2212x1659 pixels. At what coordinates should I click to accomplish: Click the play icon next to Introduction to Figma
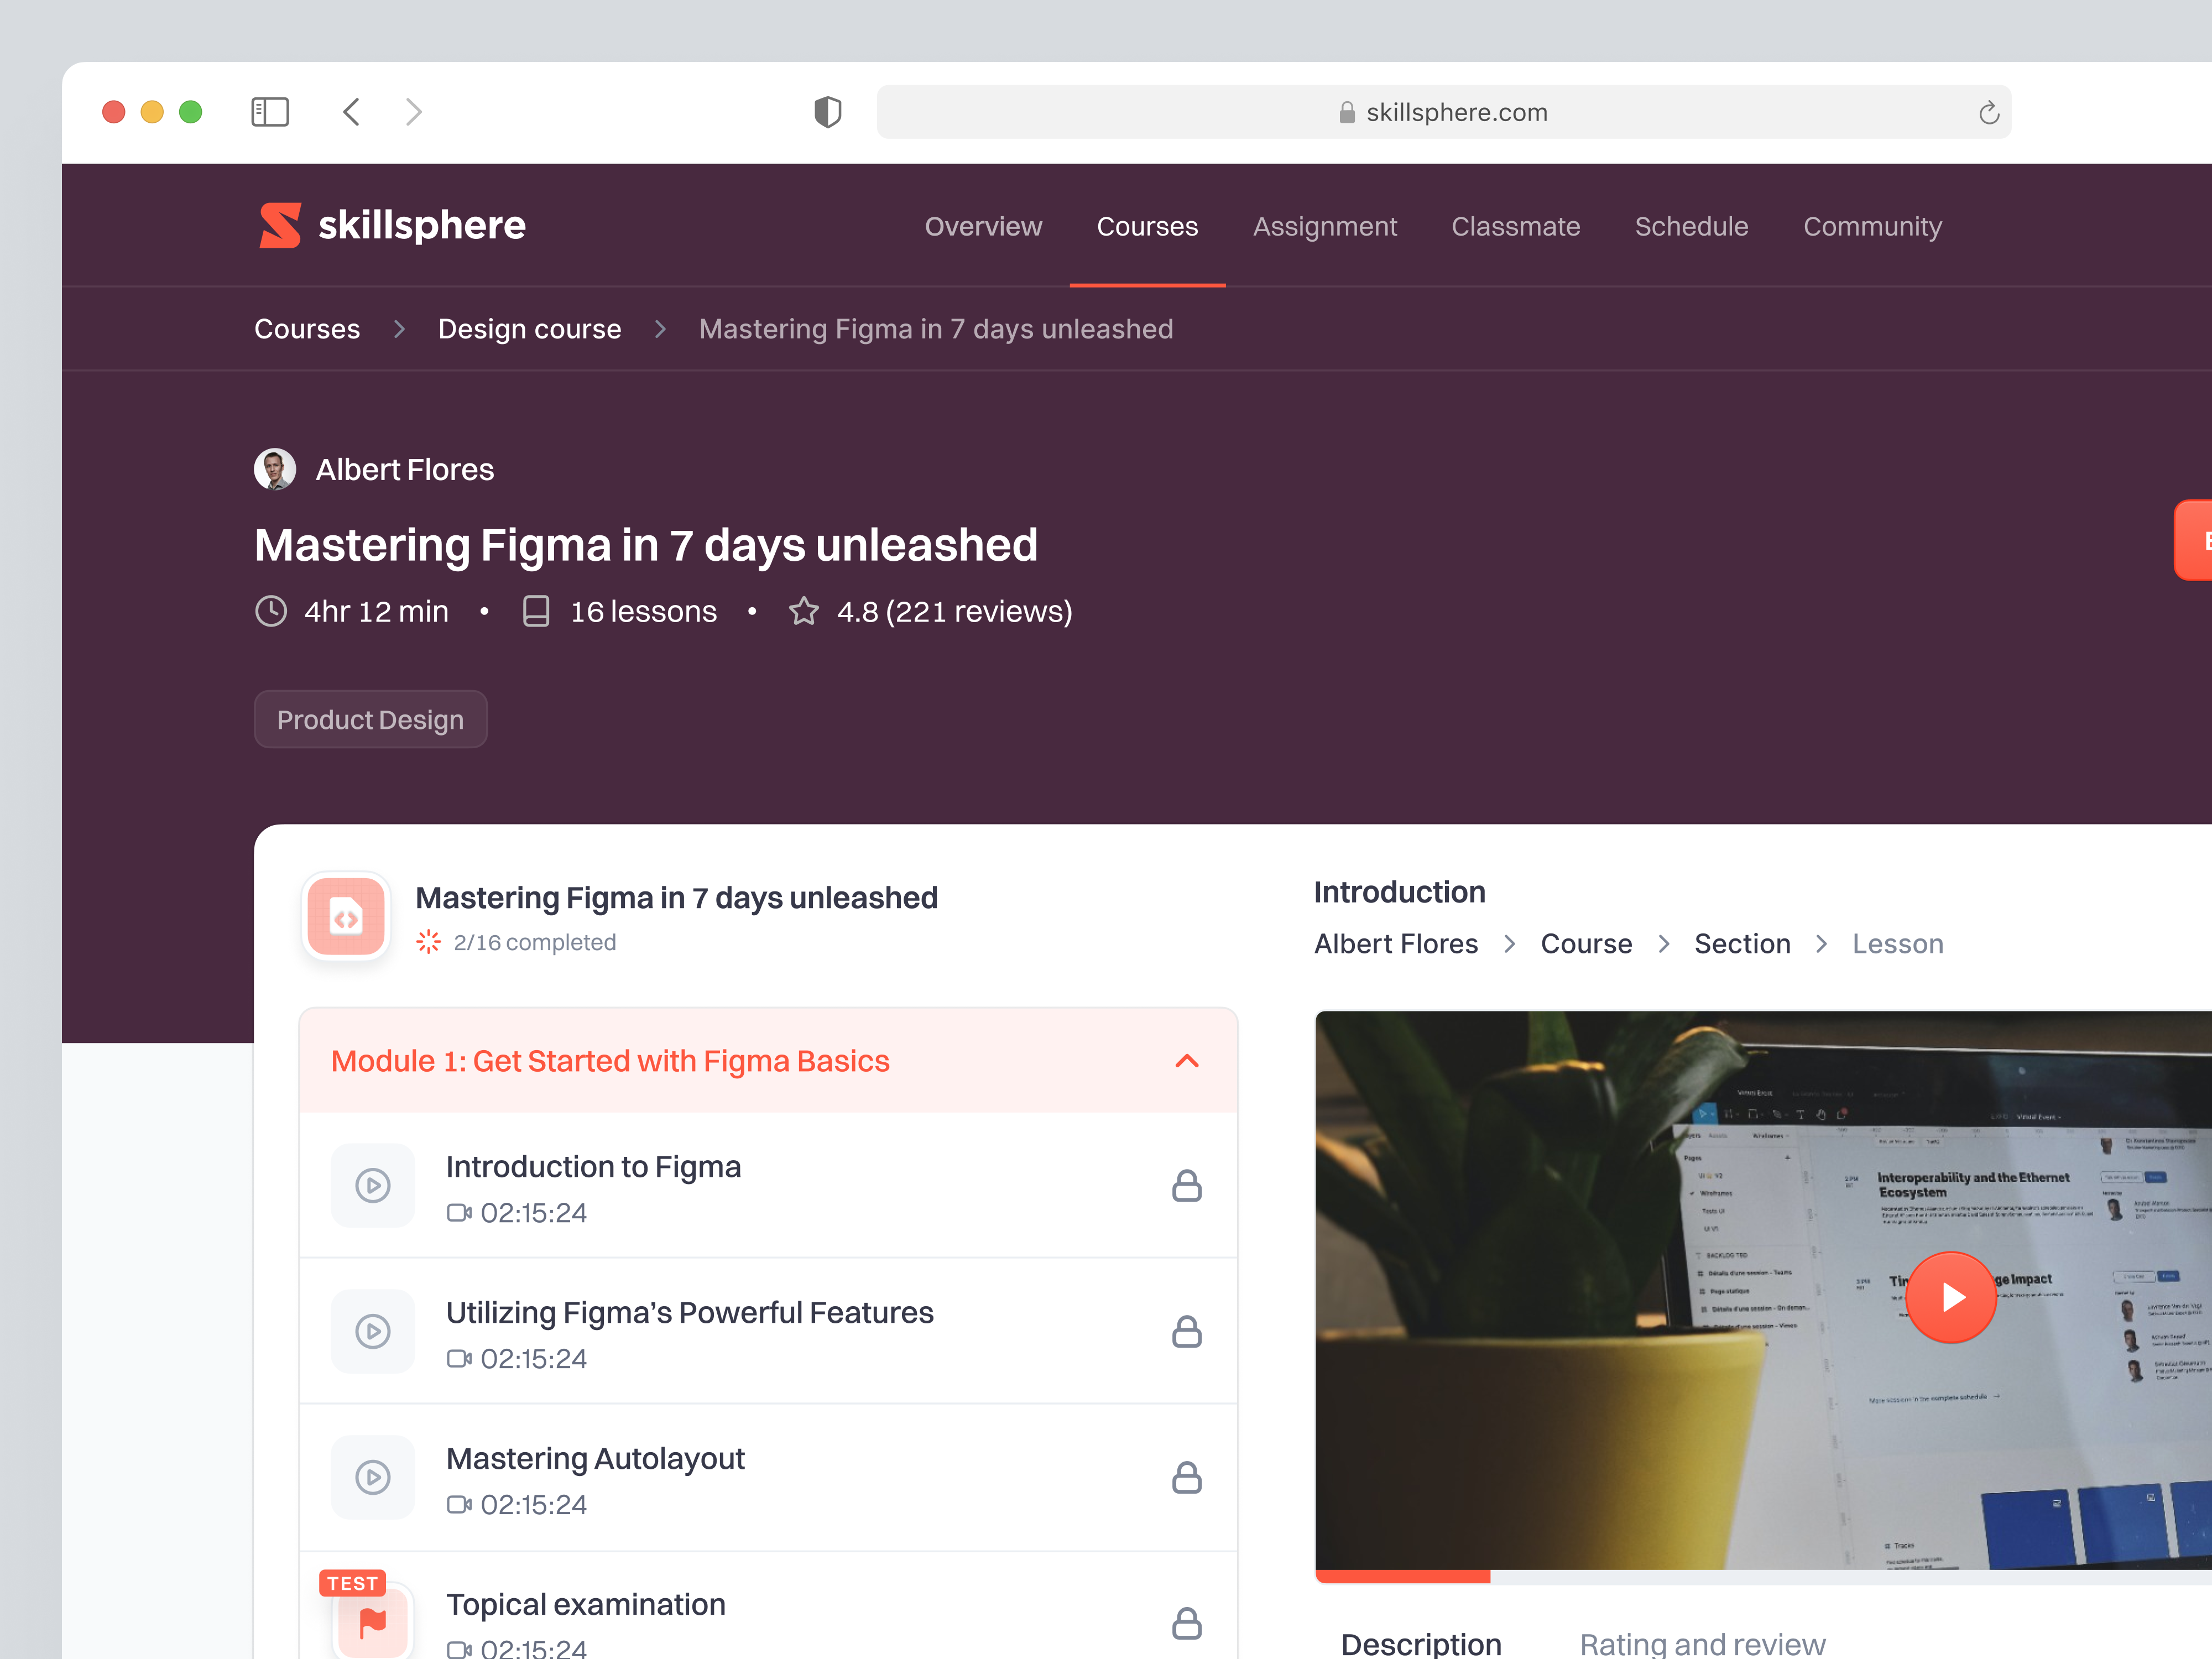[x=373, y=1186]
